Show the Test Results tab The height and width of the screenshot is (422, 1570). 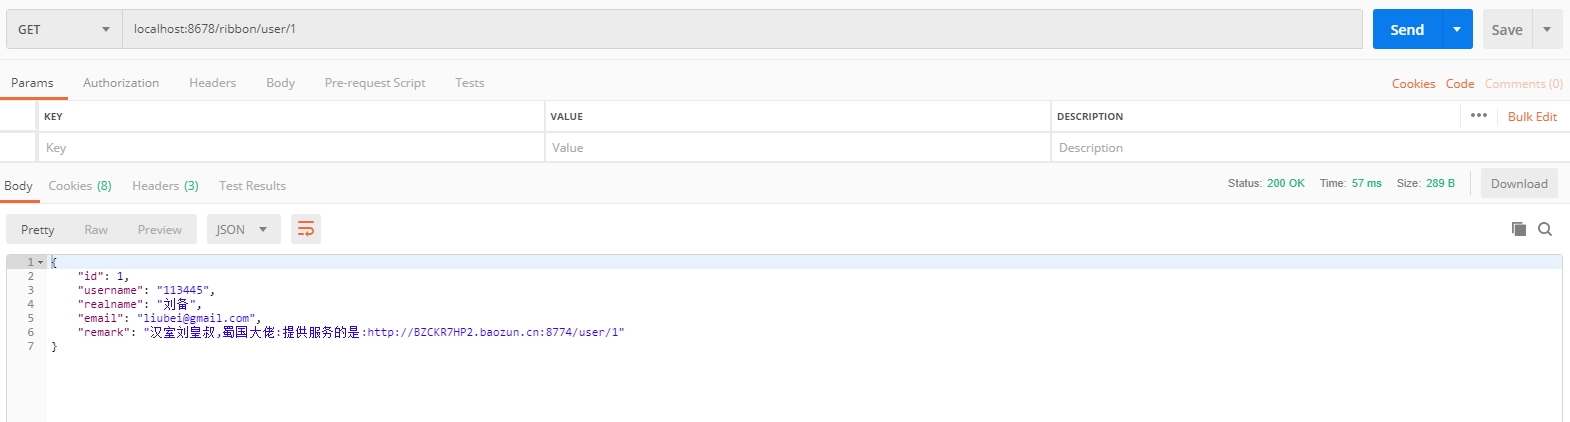pyautogui.click(x=252, y=186)
